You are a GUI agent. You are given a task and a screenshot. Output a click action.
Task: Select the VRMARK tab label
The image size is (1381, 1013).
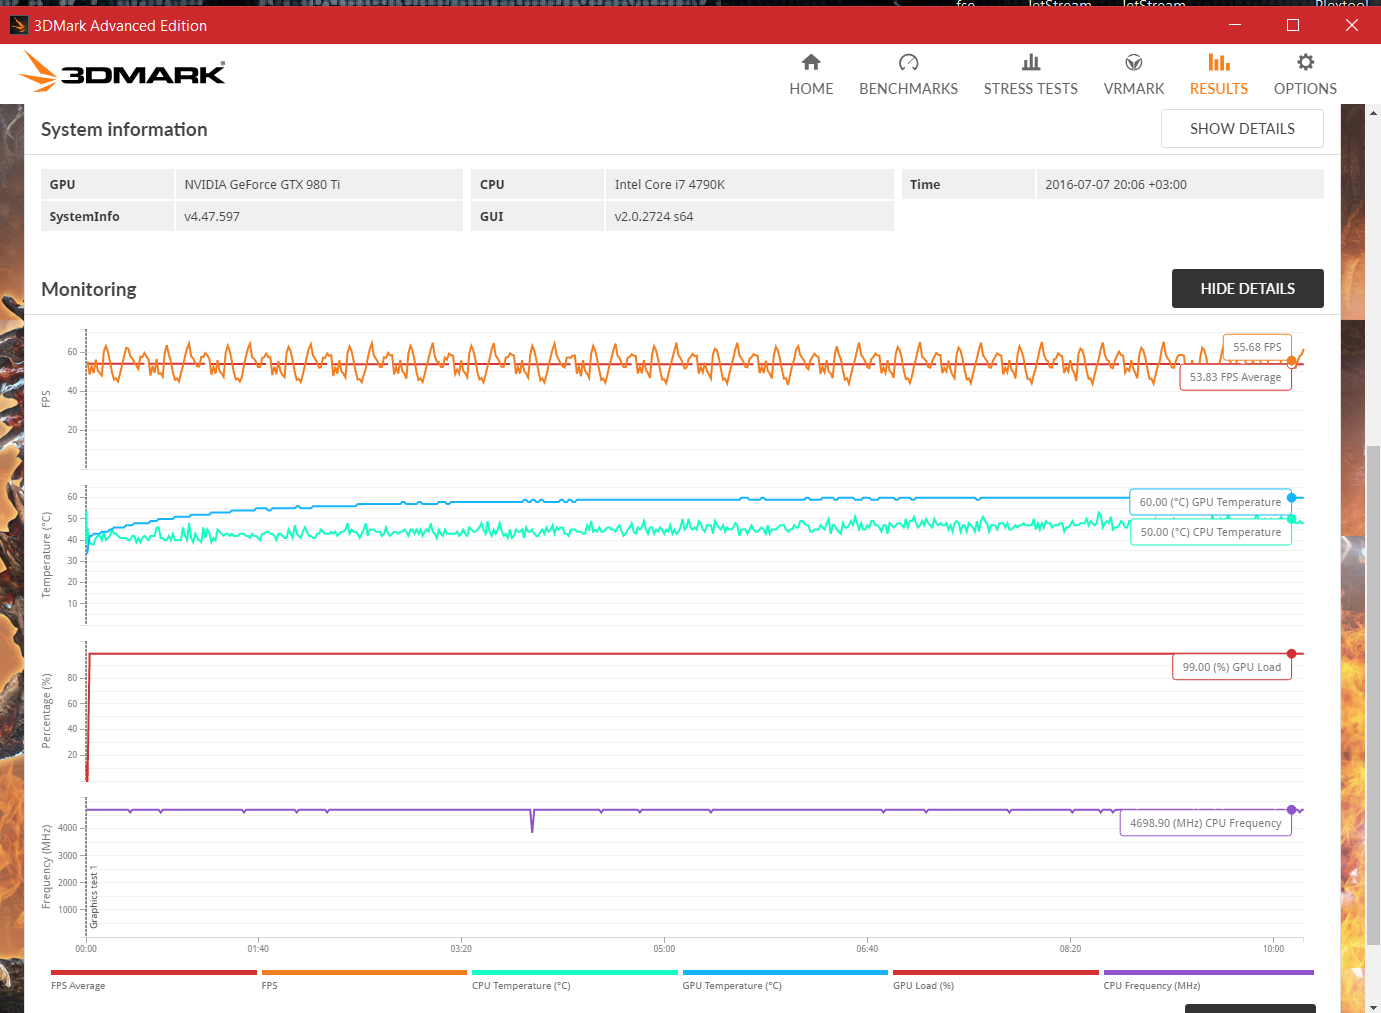click(x=1134, y=89)
